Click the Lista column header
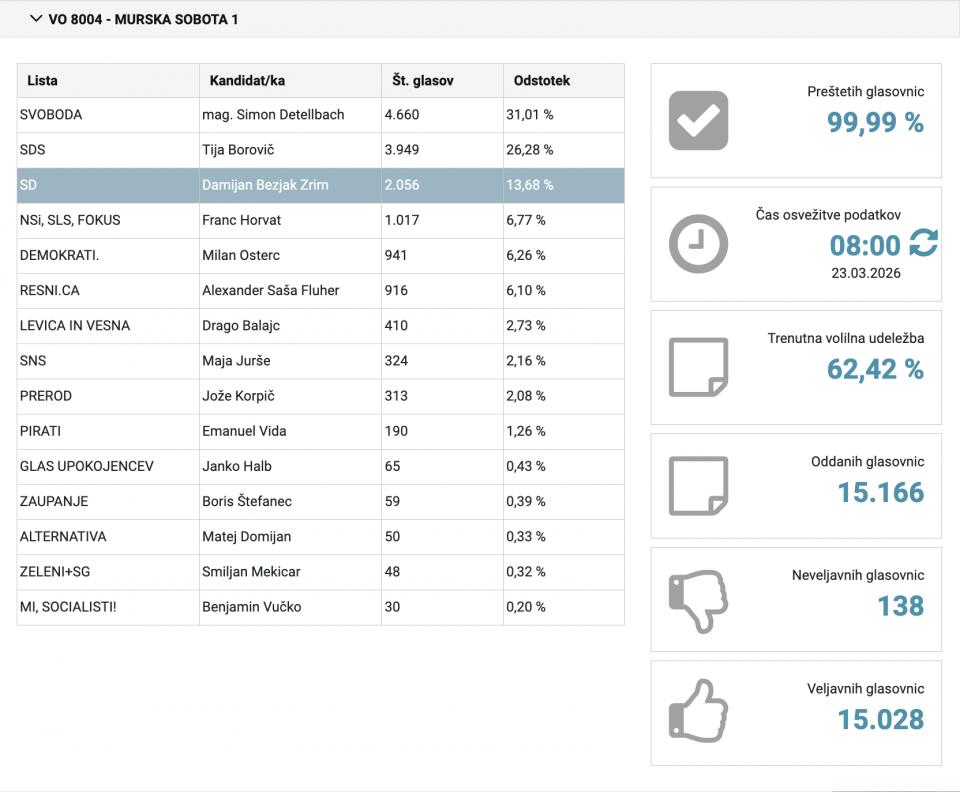960x792 pixels. pos(43,80)
